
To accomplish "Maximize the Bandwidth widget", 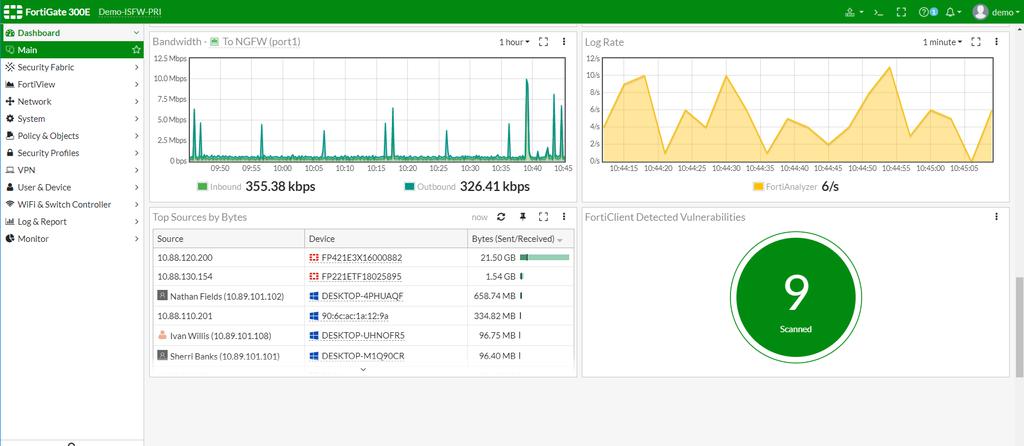I will [x=543, y=42].
